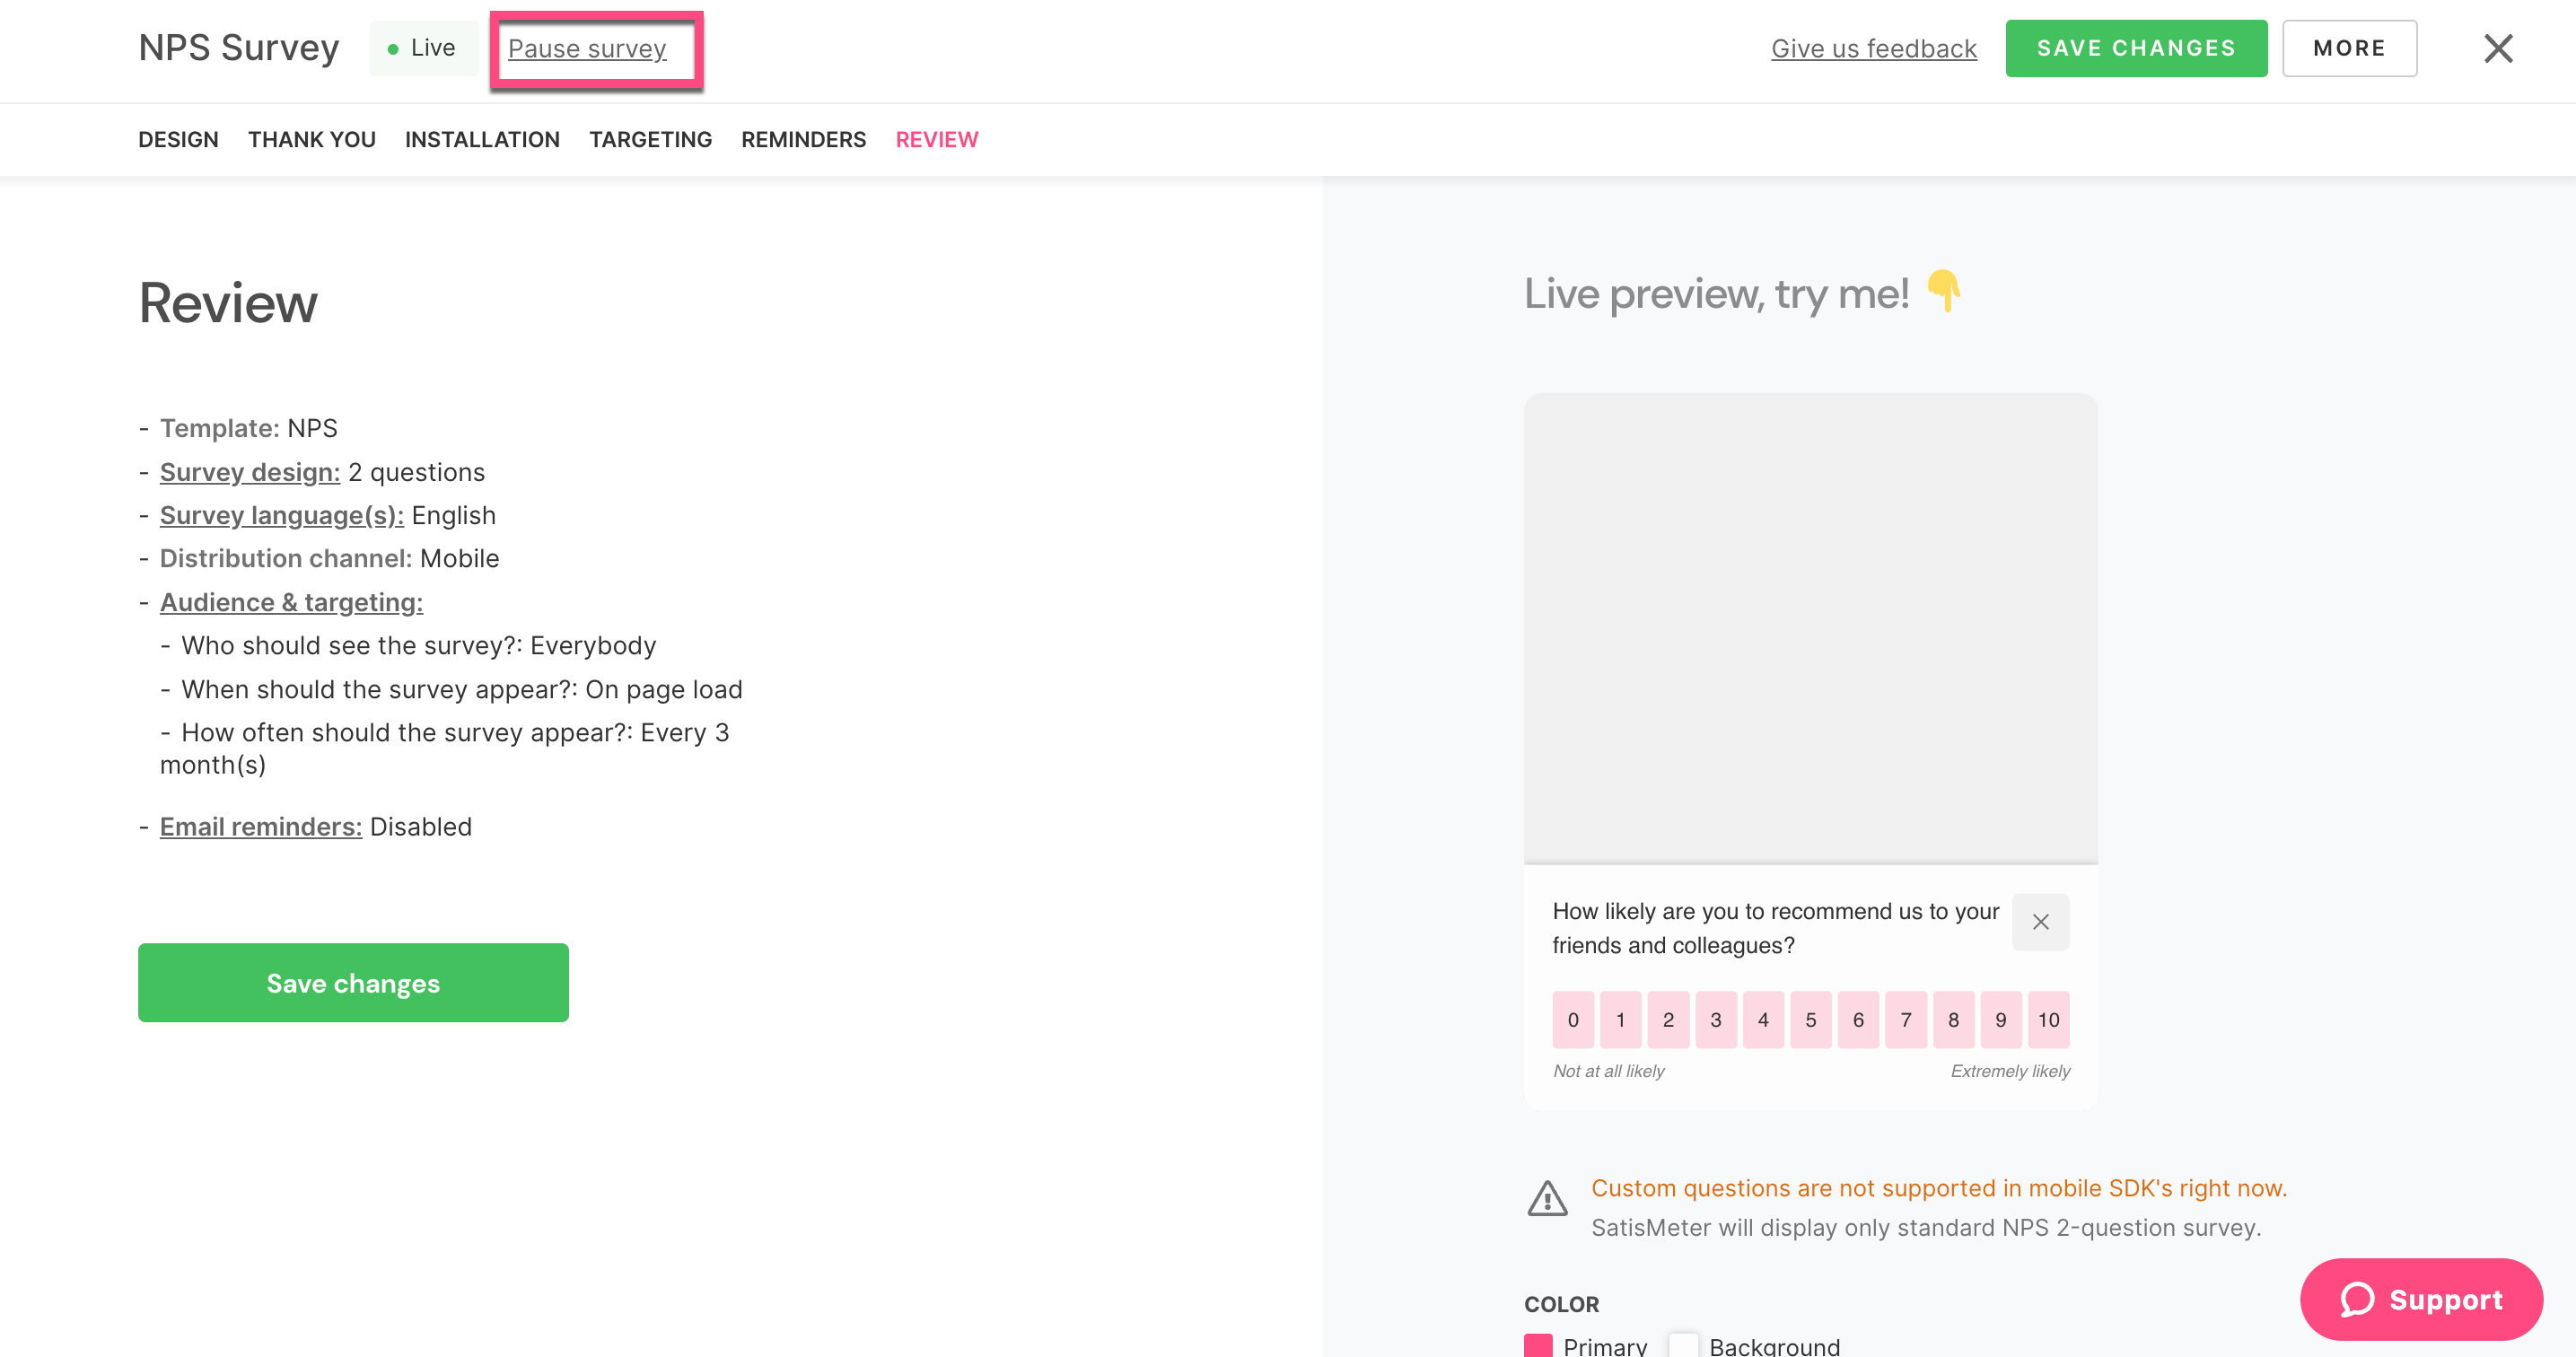The width and height of the screenshot is (2576, 1357).
Task: Open the Survey language(s) link
Action: pyautogui.click(x=282, y=515)
